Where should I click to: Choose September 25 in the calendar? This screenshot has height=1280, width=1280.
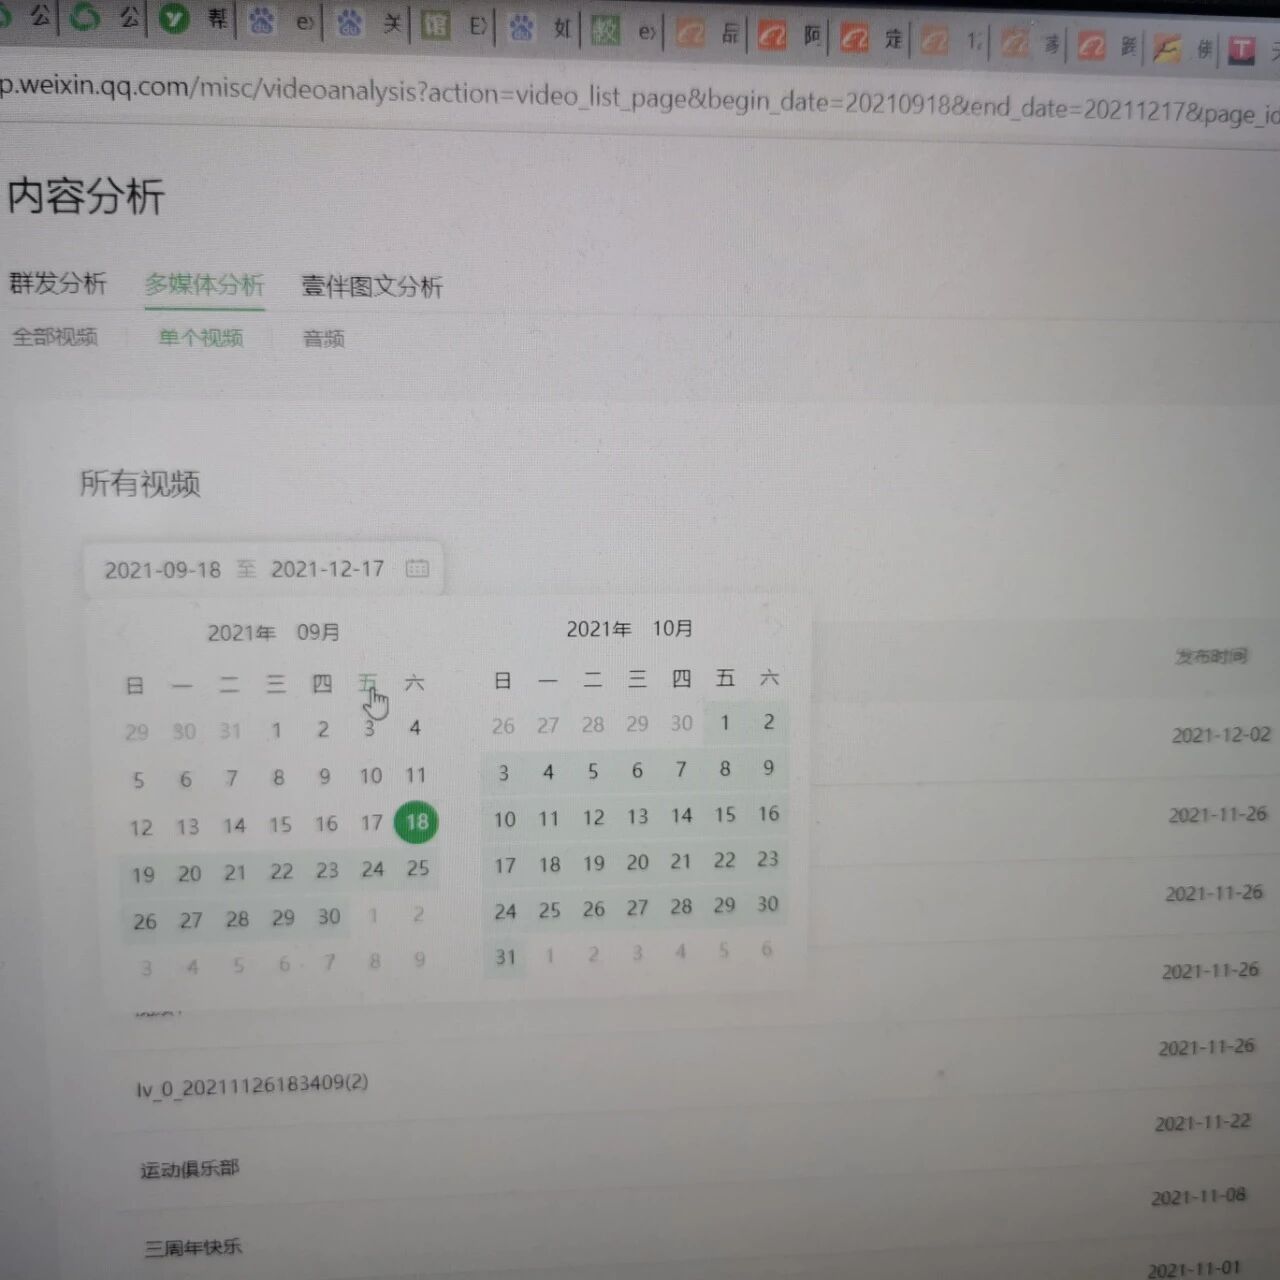click(x=418, y=868)
